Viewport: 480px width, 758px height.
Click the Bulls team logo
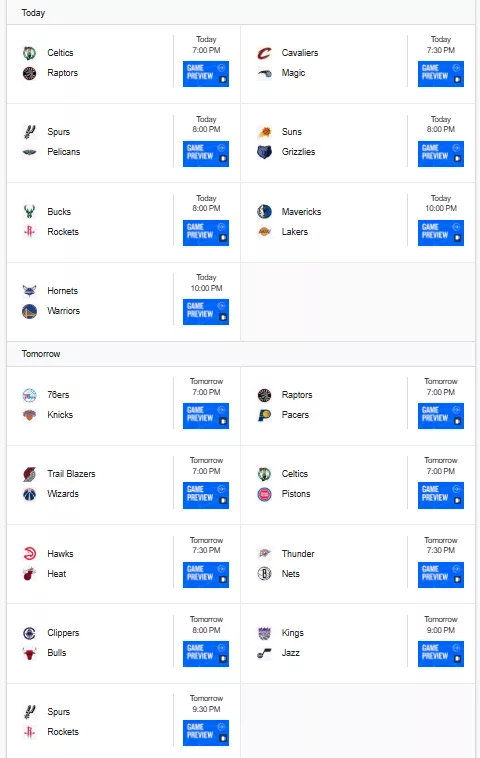(29, 653)
